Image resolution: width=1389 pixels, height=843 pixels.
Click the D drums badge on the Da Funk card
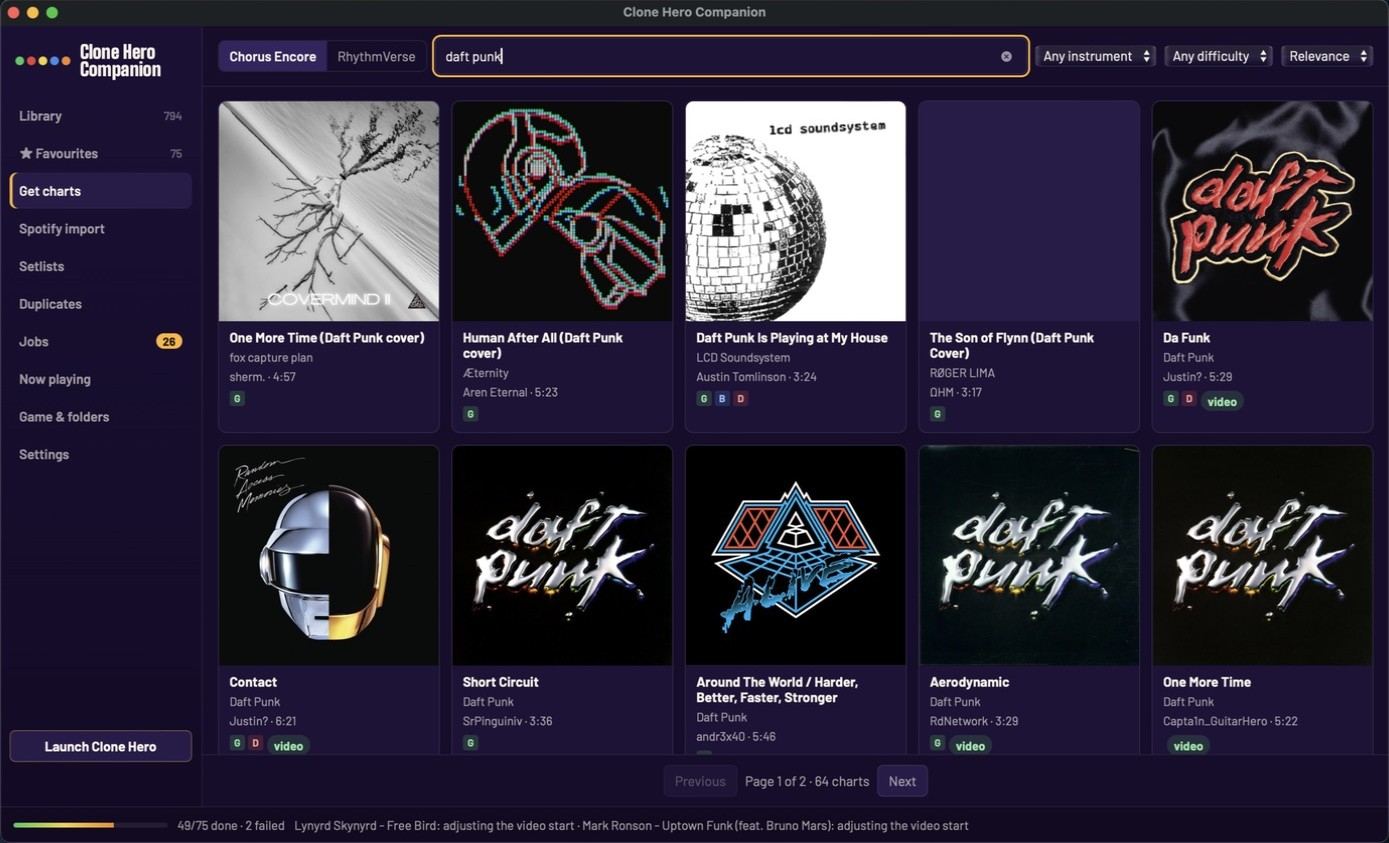point(1189,398)
